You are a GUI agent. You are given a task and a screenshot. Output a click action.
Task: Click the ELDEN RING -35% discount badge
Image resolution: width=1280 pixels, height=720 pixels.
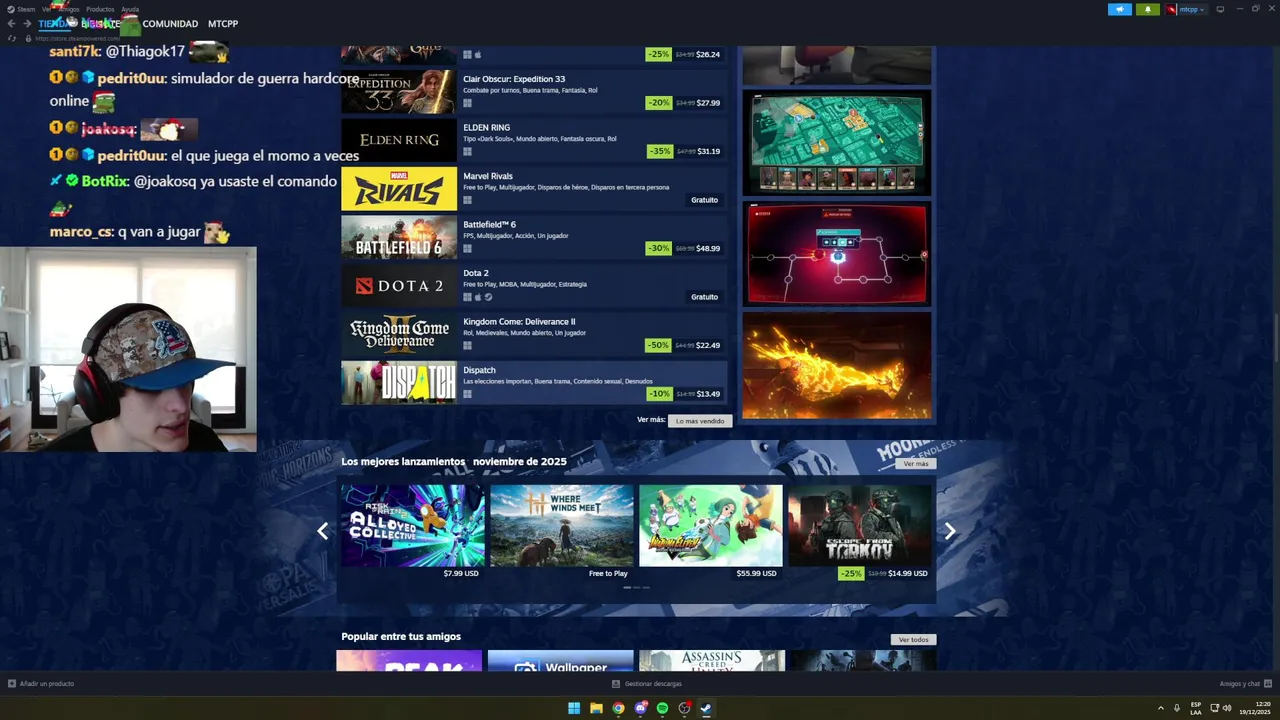tap(659, 152)
